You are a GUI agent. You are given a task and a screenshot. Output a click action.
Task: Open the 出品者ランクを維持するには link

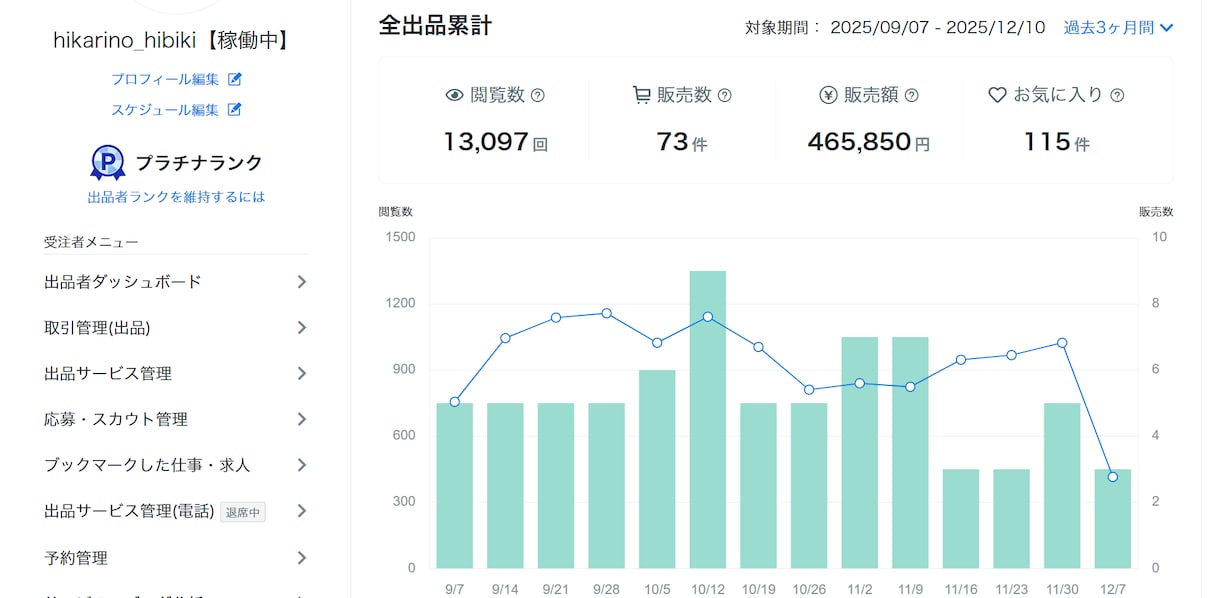click(176, 197)
